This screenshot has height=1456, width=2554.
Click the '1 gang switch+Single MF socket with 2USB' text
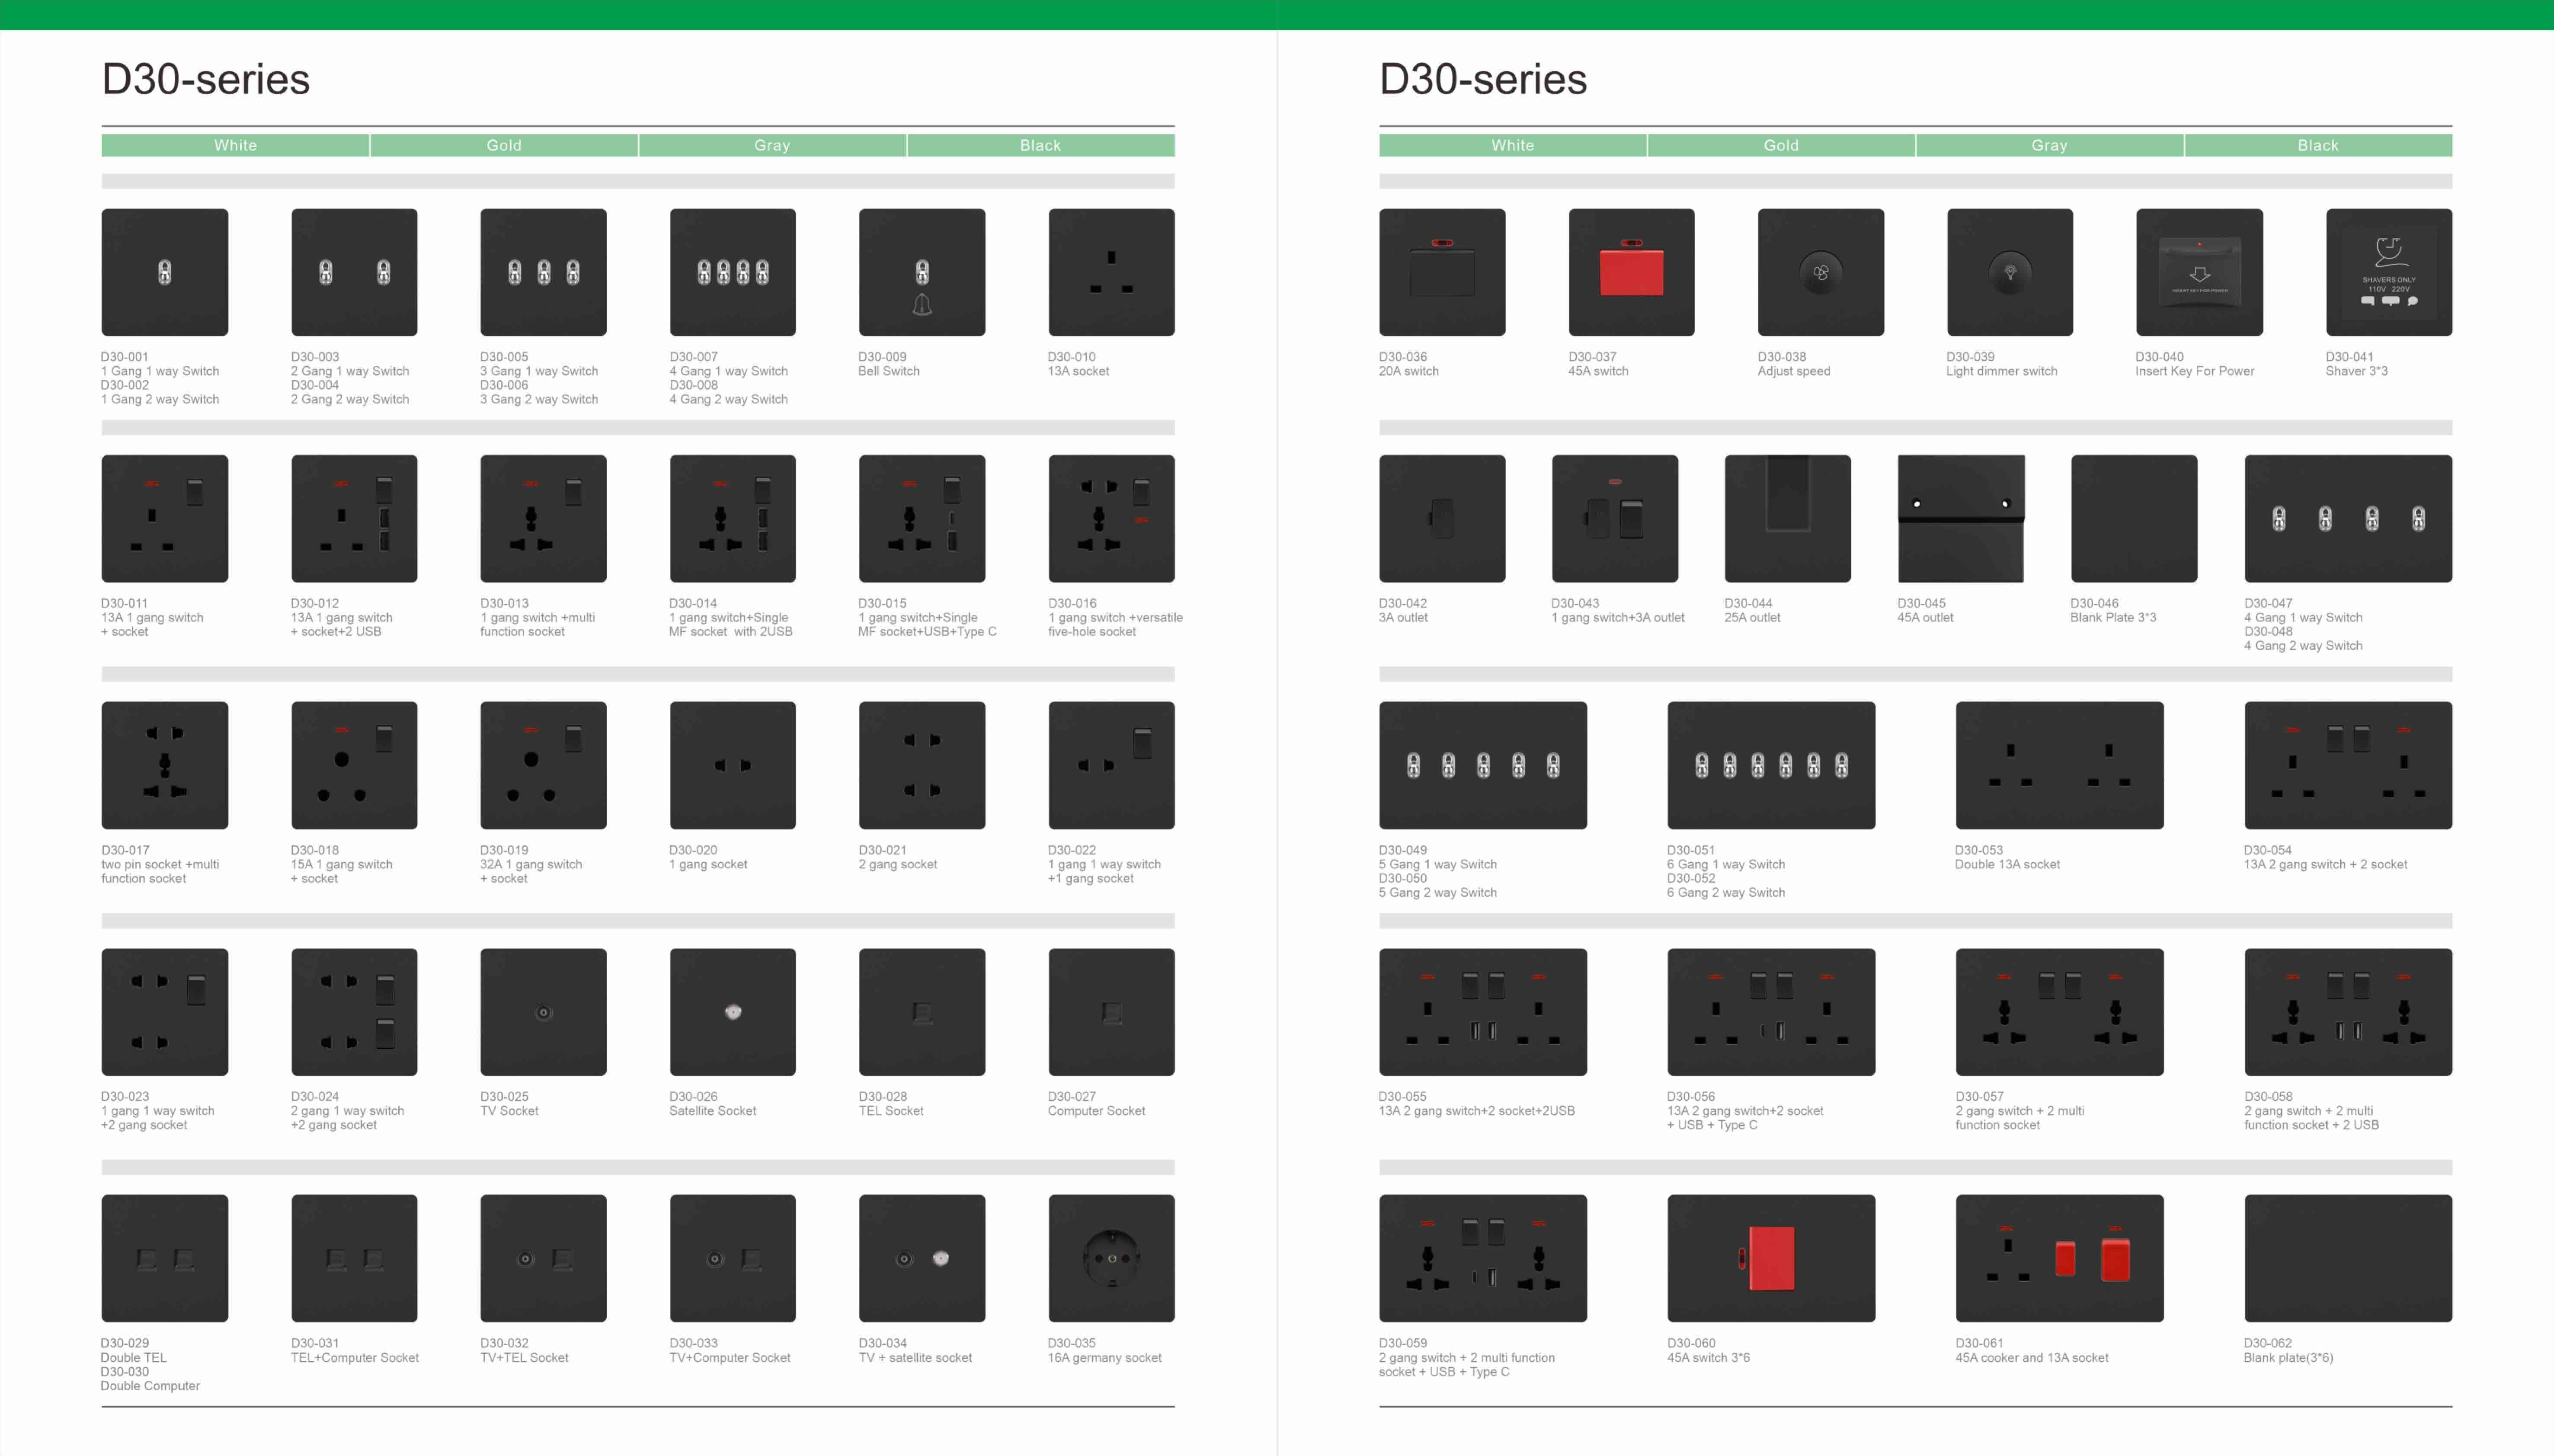point(731,625)
